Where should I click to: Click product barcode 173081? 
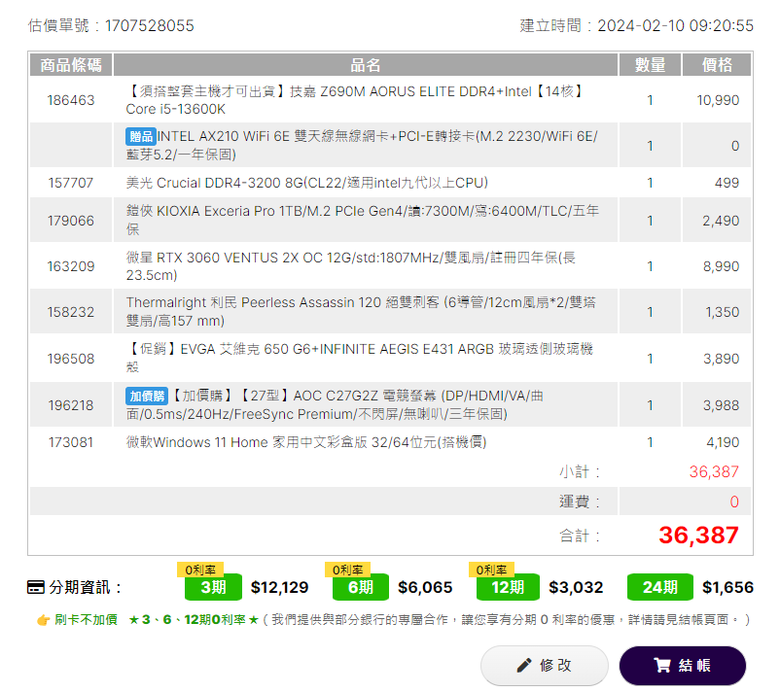(x=71, y=442)
